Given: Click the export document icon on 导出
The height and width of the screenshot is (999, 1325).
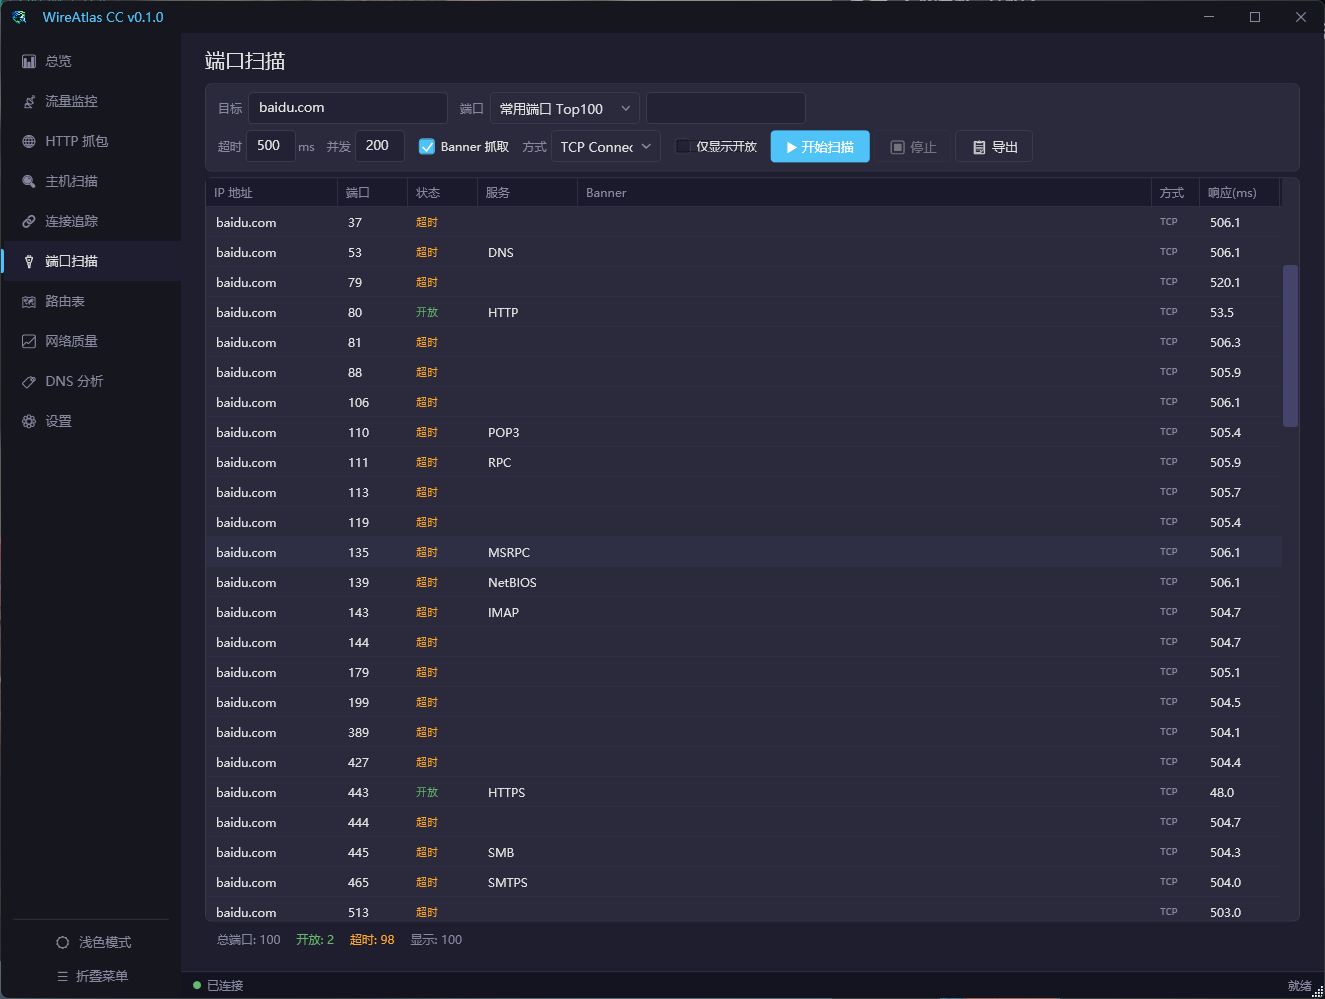Looking at the screenshot, I should 979,147.
